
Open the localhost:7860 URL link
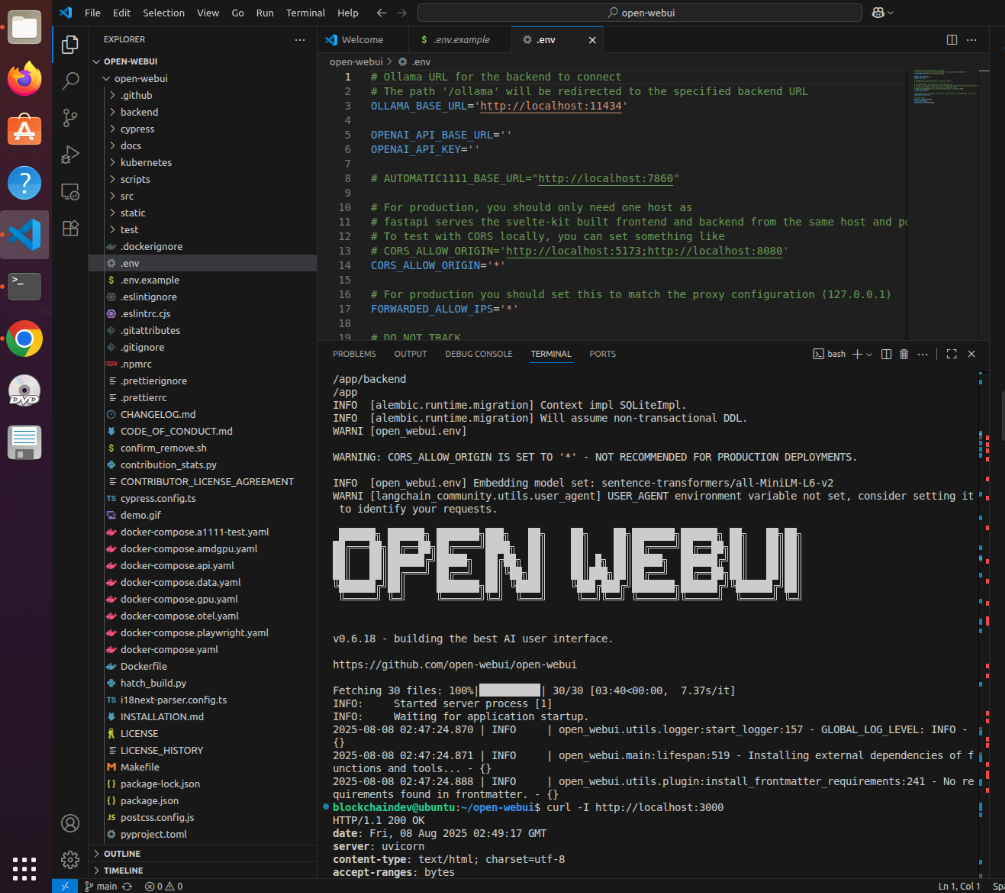[x=606, y=178]
